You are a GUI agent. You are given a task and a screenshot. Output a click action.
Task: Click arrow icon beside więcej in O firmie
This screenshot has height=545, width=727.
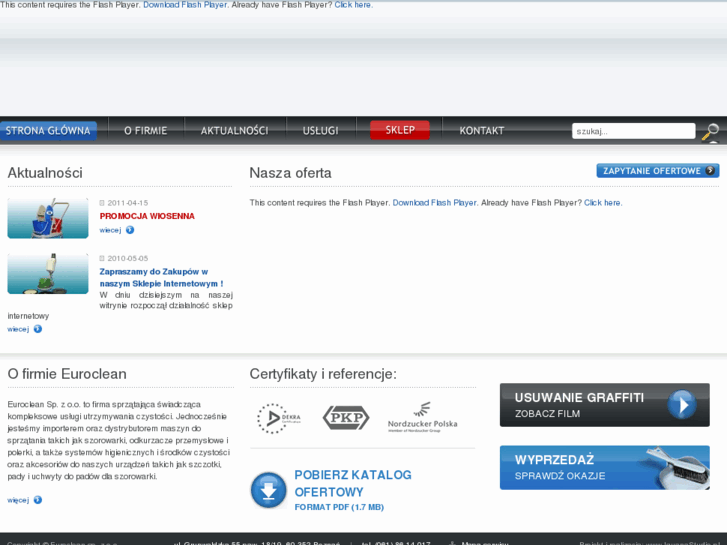point(38,500)
